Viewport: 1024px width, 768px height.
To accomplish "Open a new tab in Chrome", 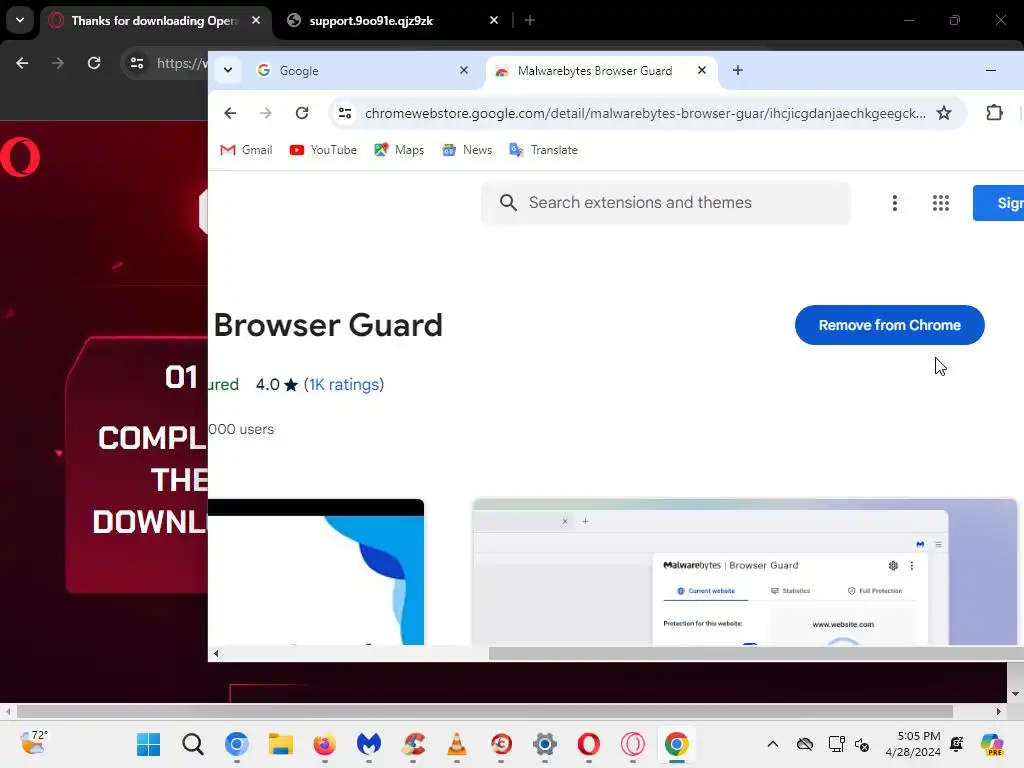I will (x=737, y=70).
